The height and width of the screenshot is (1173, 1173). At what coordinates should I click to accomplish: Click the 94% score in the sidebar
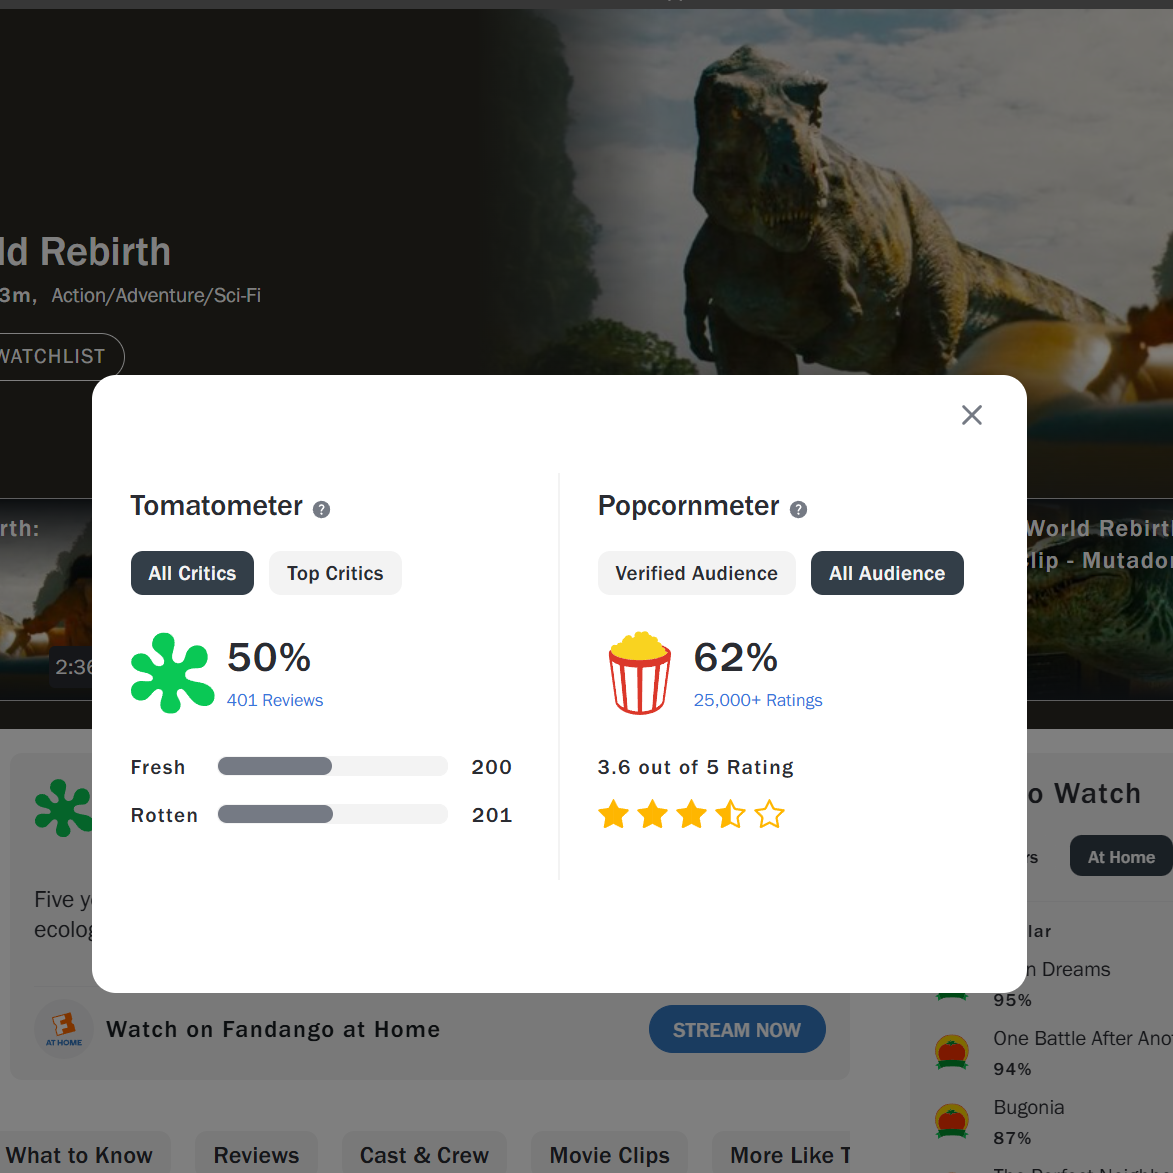point(1012,1069)
